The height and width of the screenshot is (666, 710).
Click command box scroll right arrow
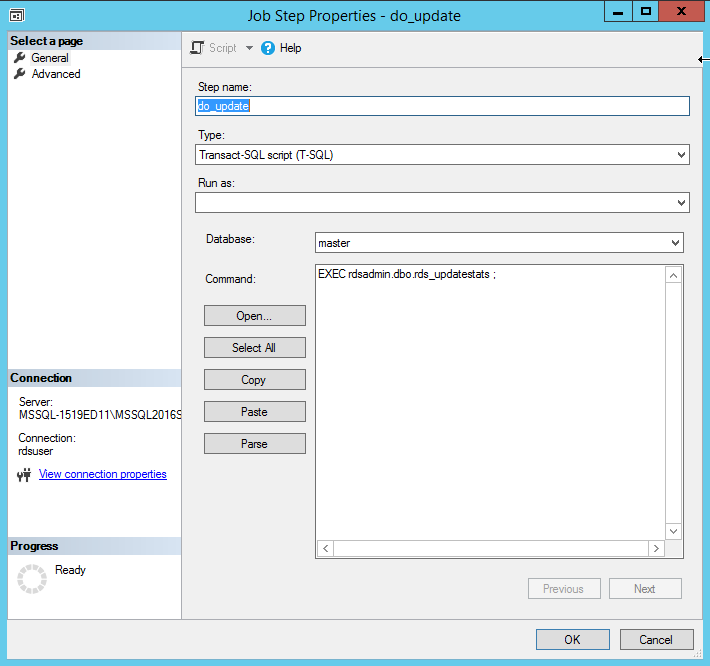[656, 549]
